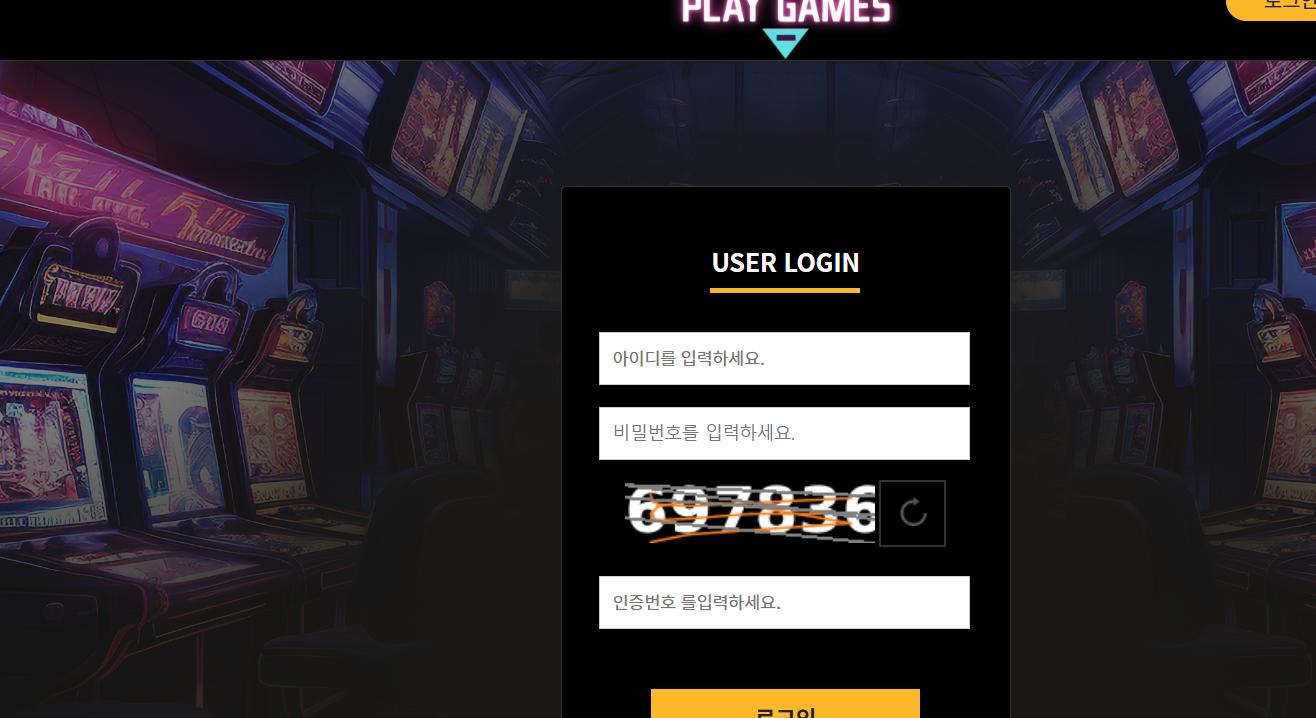Click the cyan triangle below PLAY GAMES
The height and width of the screenshot is (718, 1316).
(785, 44)
